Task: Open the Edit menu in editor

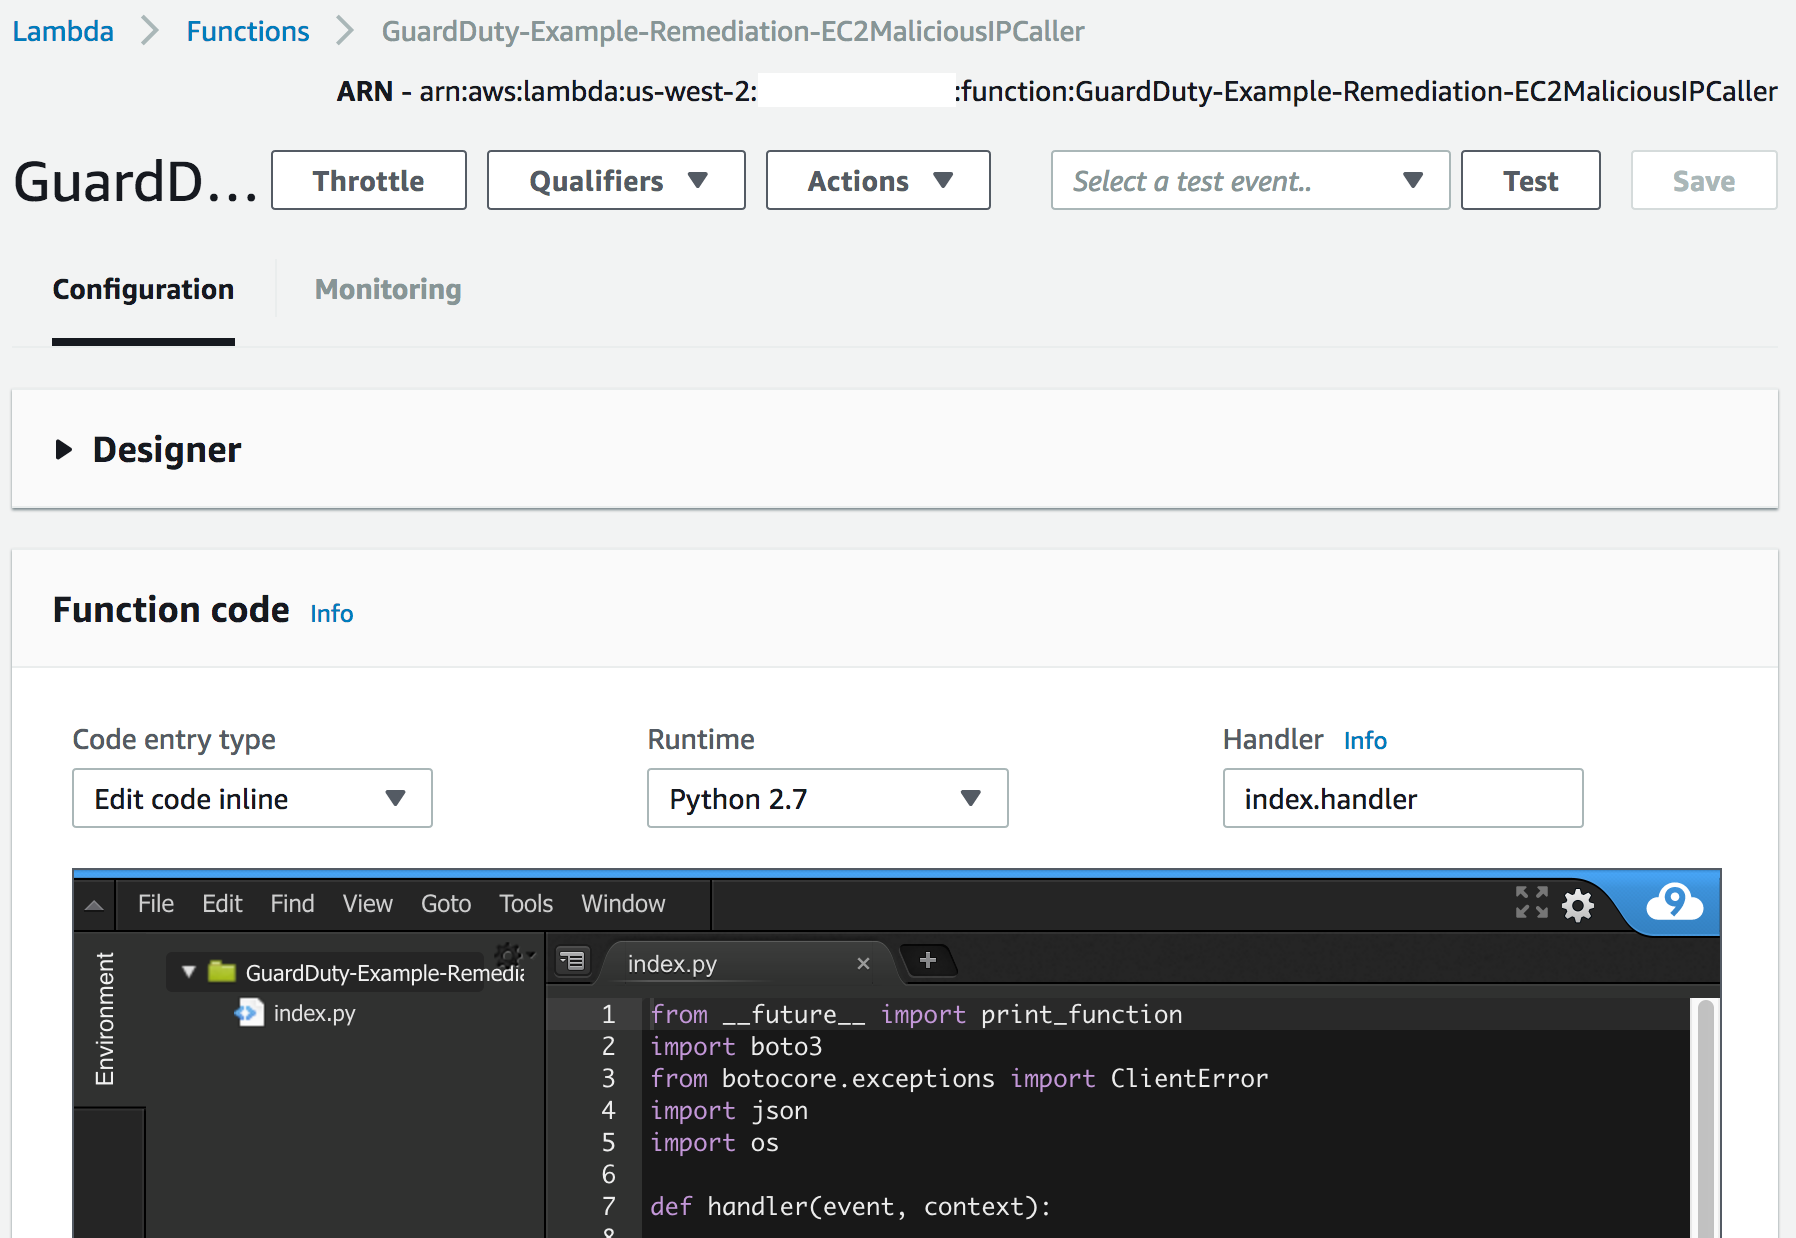Action: click(222, 904)
